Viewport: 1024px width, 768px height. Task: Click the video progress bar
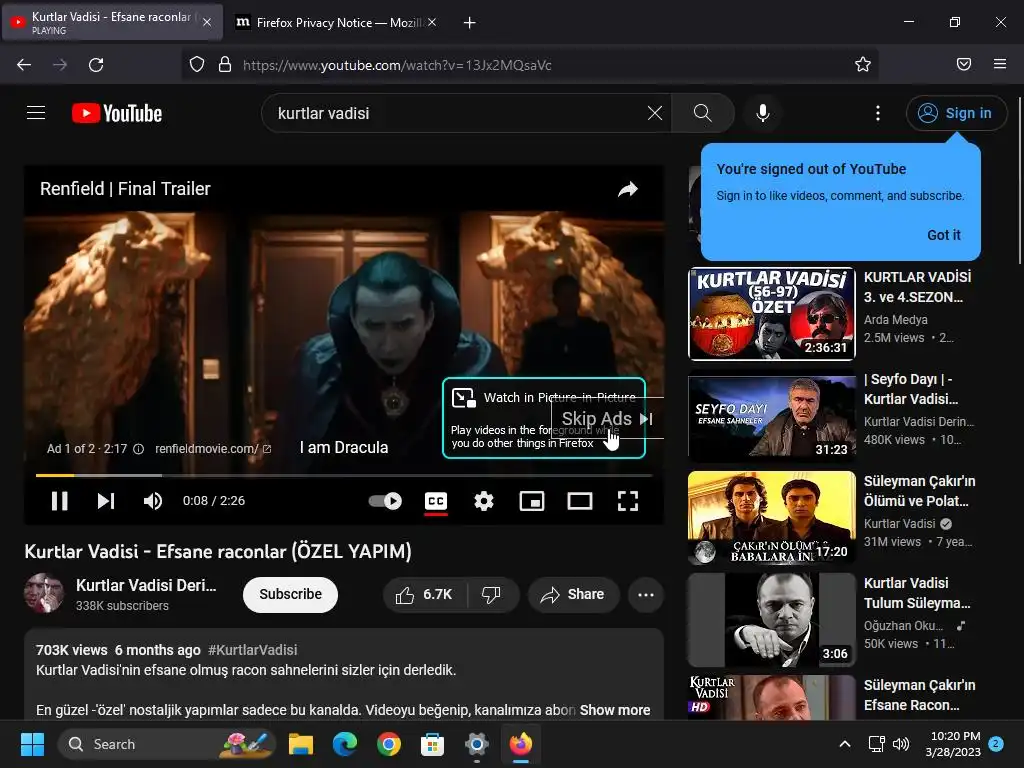click(344, 475)
